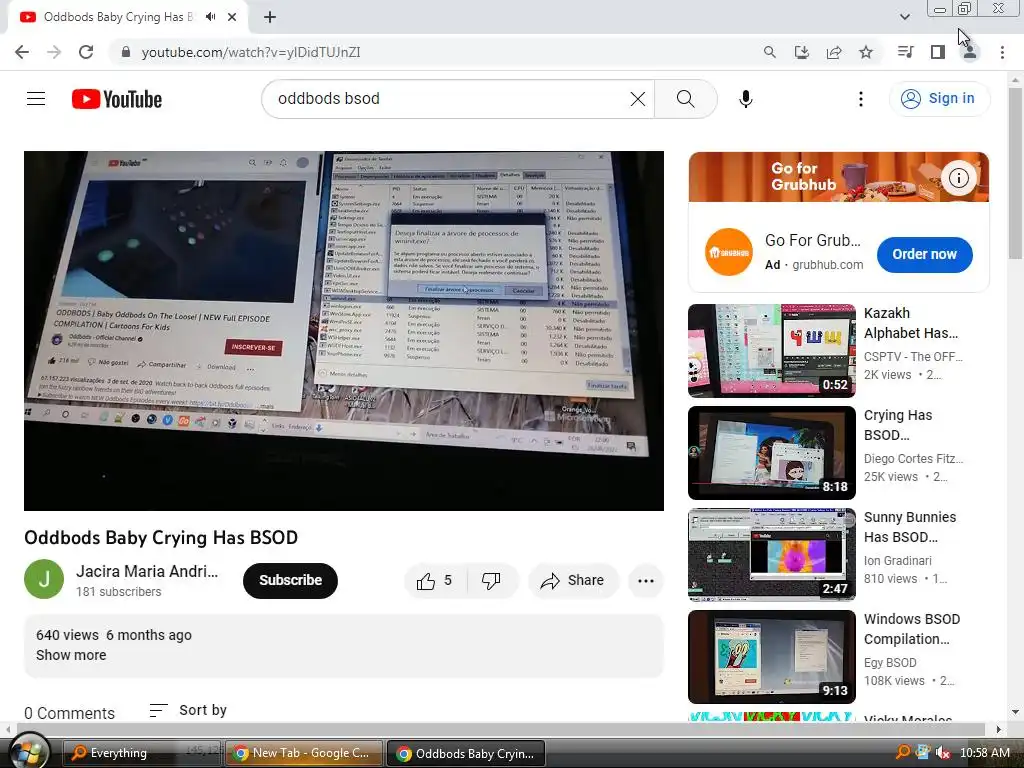Dislike the video with the thumbs down
The height and width of the screenshot is (768, 1024).
(491, 580)
